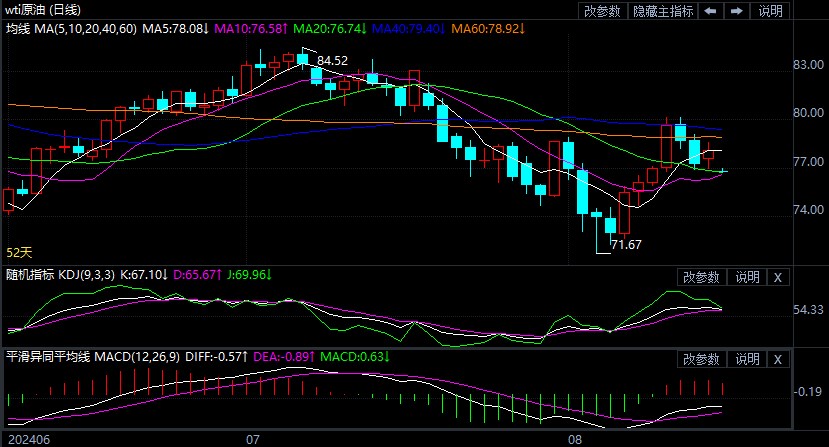Click the 08 month label on time axis
The width and height of the screenshot is (829, 447).
(574, 438)
